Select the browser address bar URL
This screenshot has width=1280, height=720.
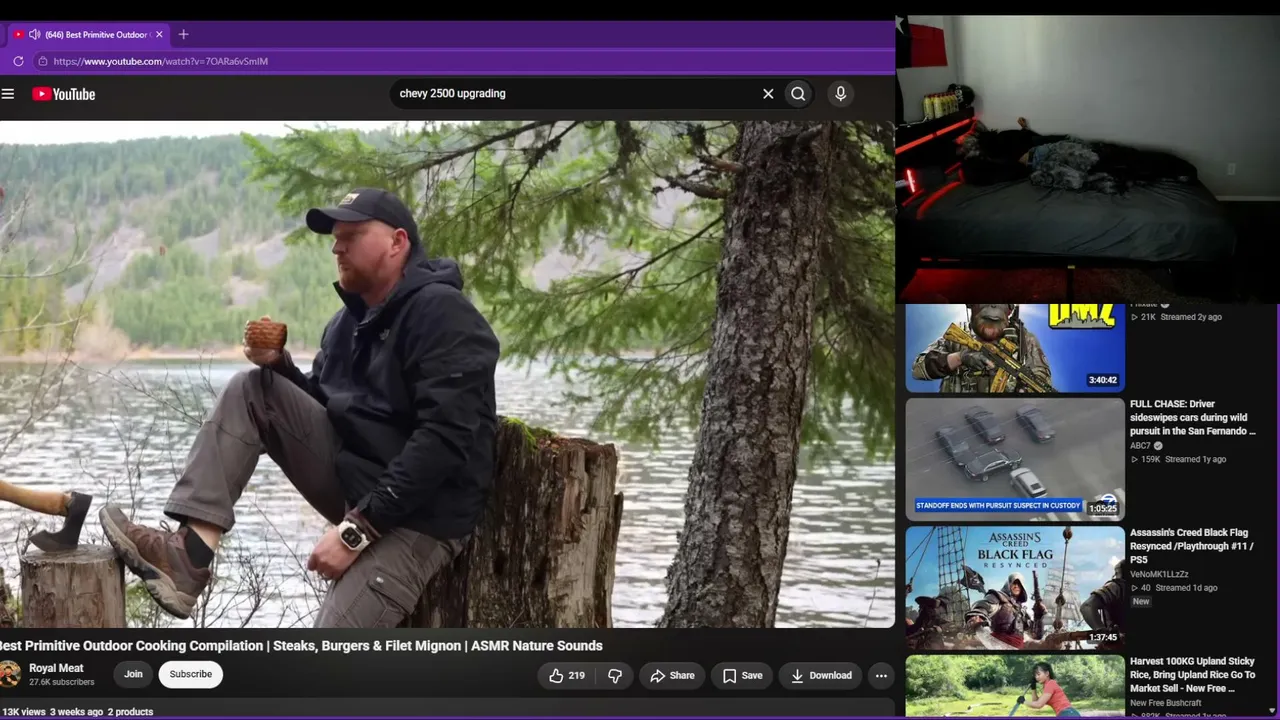pyautogui.click(x=161, y=61)
